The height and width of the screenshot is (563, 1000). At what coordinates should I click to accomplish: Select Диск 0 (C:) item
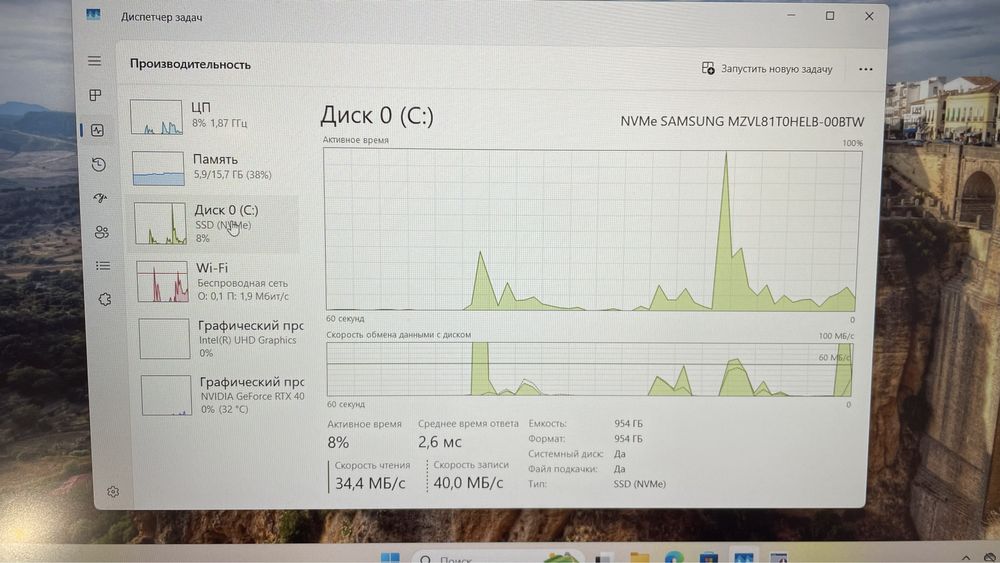coord(214,224)
